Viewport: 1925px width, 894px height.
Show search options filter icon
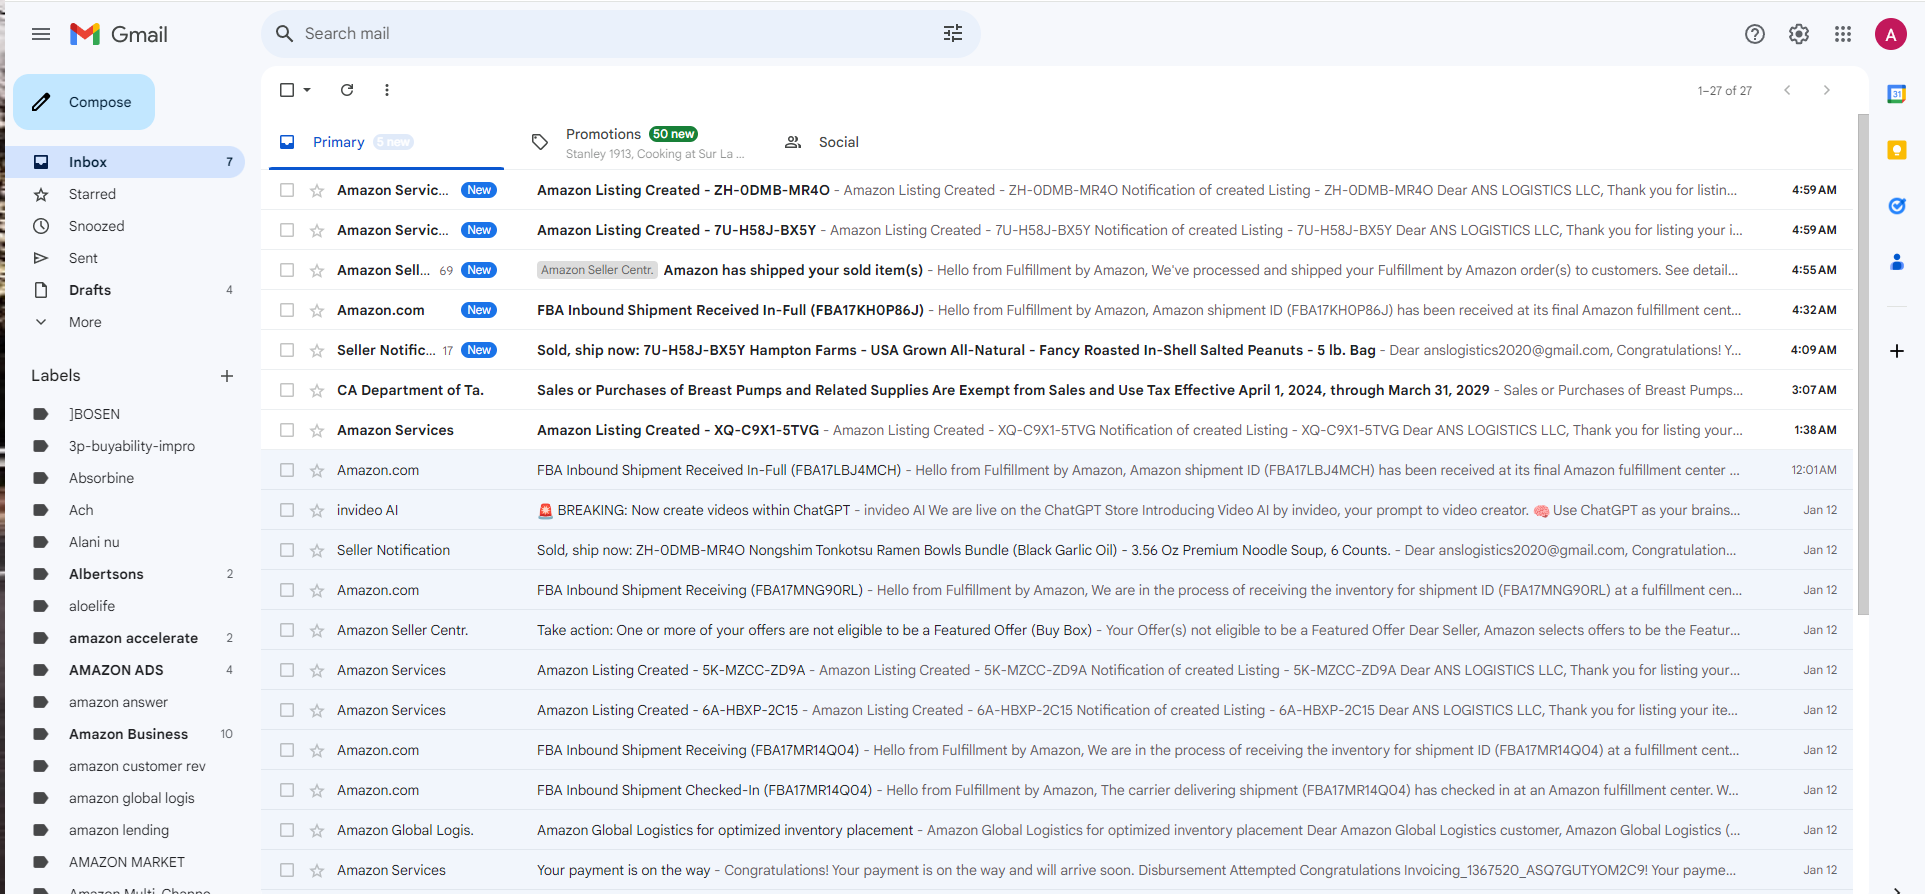click(953, 34)
